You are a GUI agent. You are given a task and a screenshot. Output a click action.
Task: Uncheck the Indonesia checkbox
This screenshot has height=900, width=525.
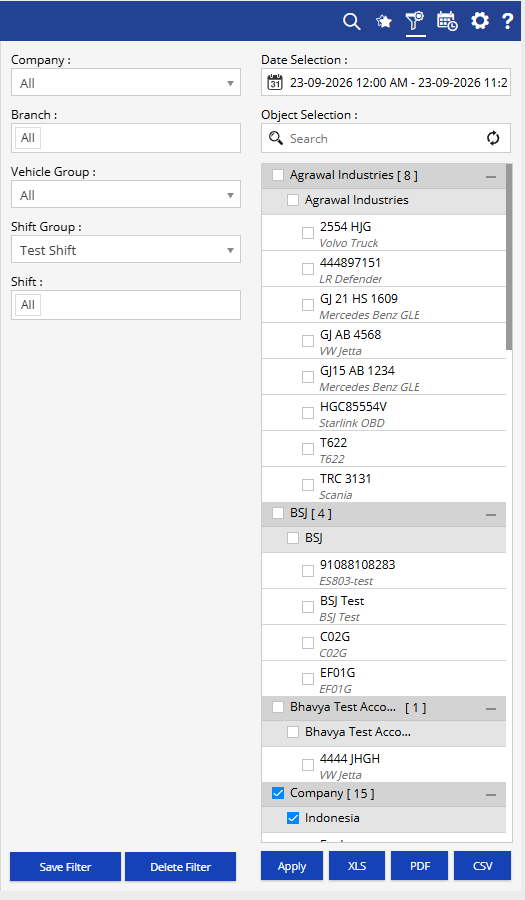click(293, 818)
